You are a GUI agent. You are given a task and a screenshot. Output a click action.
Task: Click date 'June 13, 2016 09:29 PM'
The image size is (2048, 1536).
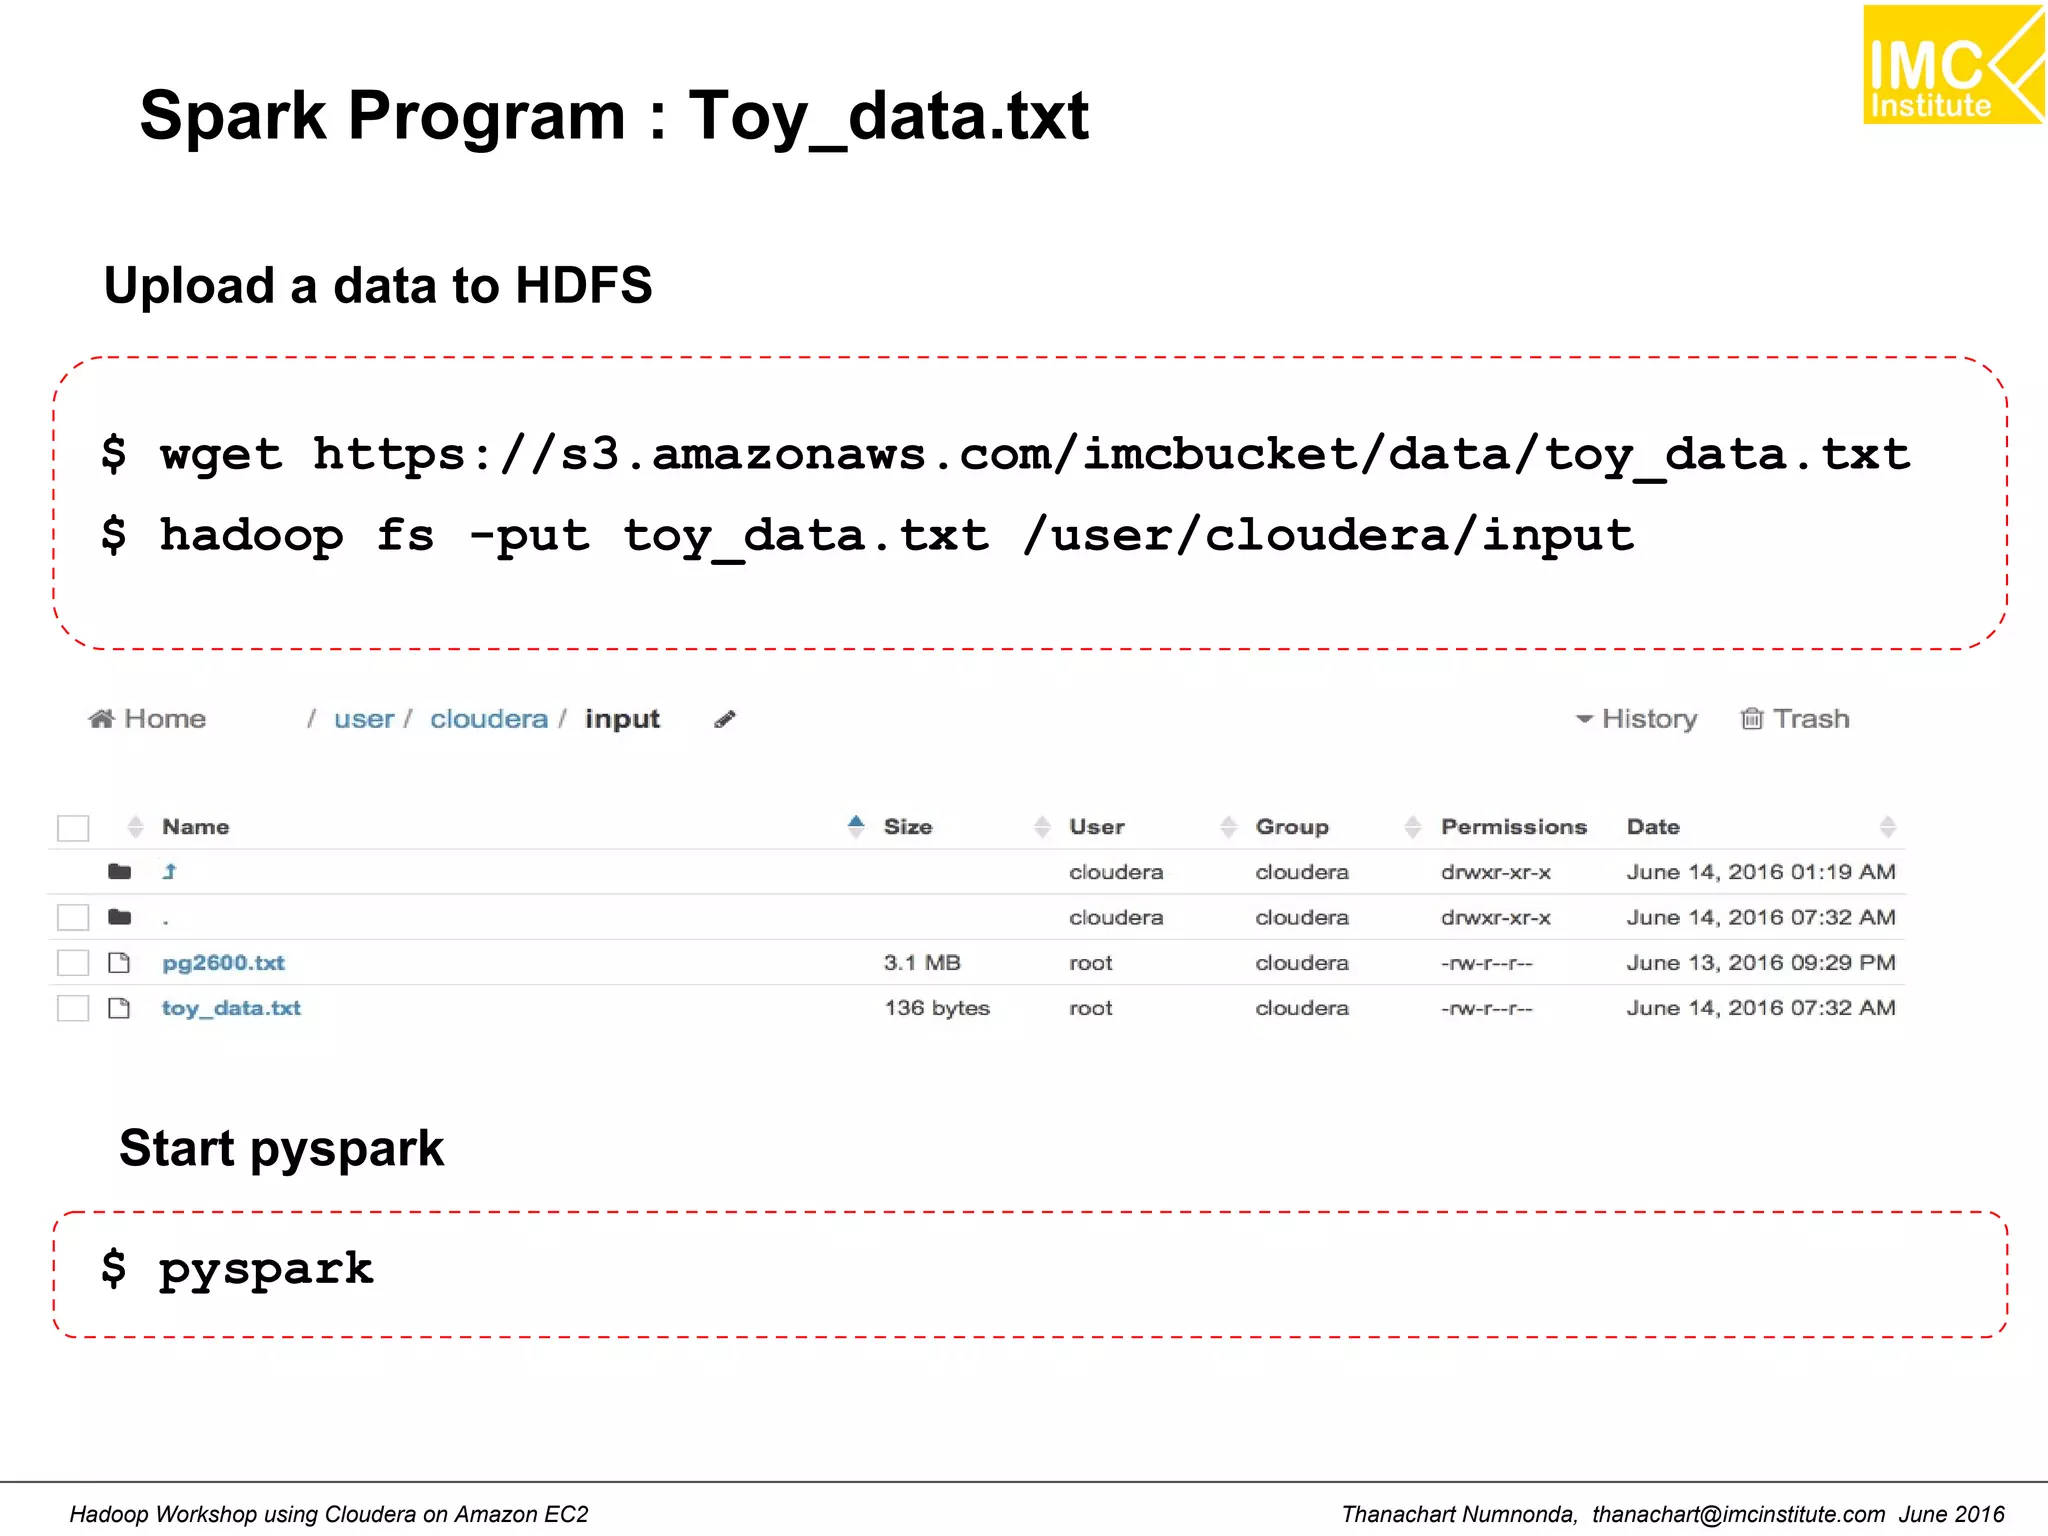point(1761,963)
